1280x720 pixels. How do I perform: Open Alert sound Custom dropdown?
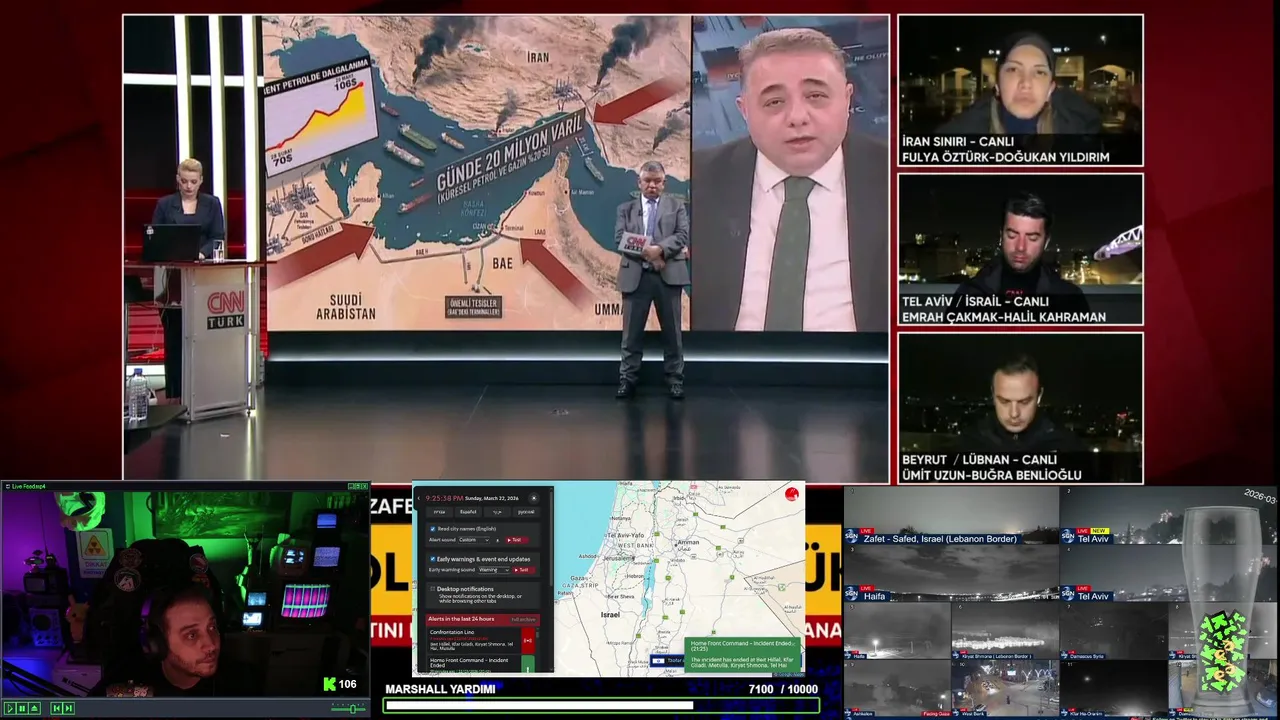pos(474,540)
